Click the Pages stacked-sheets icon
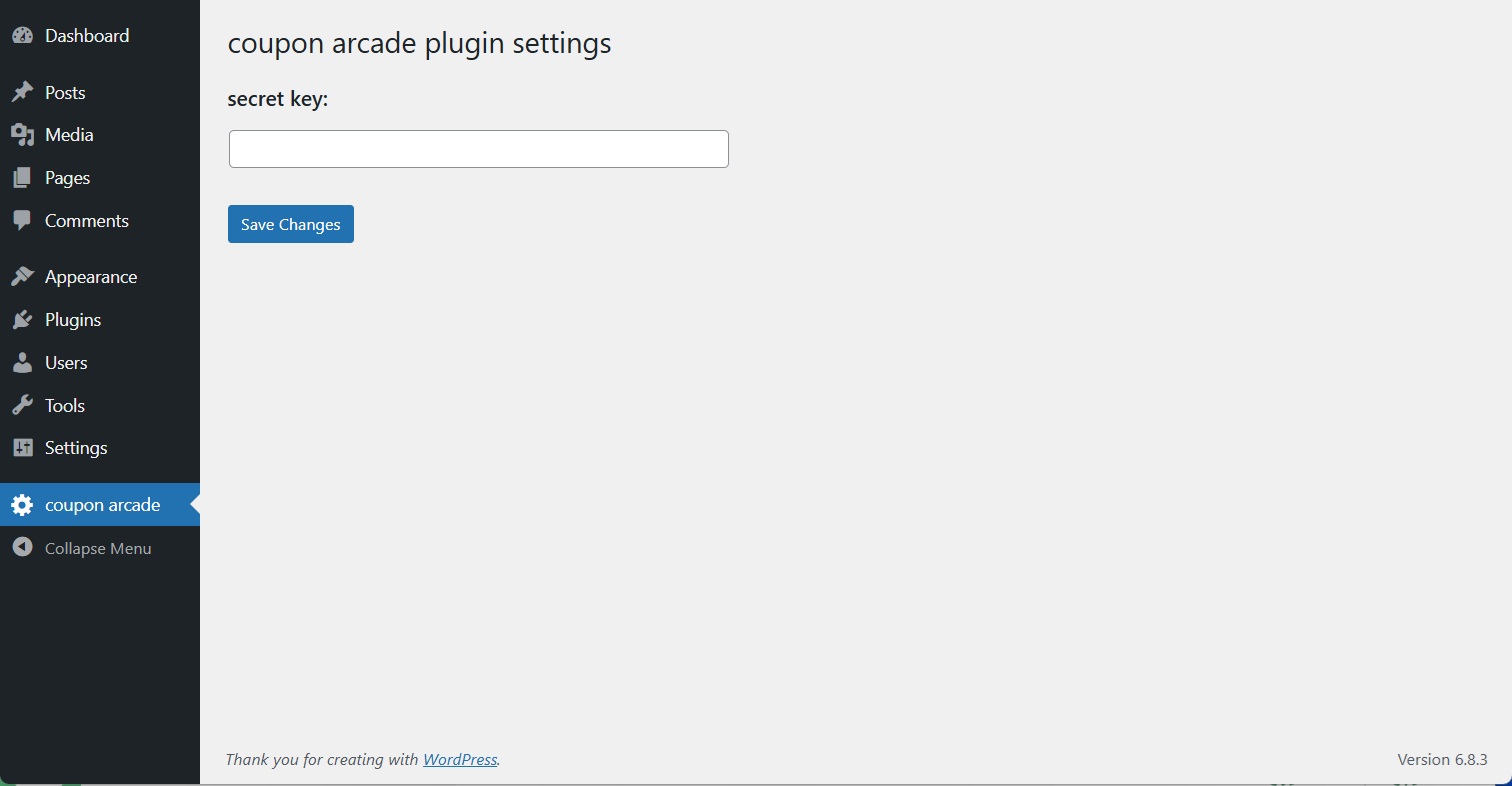Screen dimensions: 1512x786 point(22,178)
